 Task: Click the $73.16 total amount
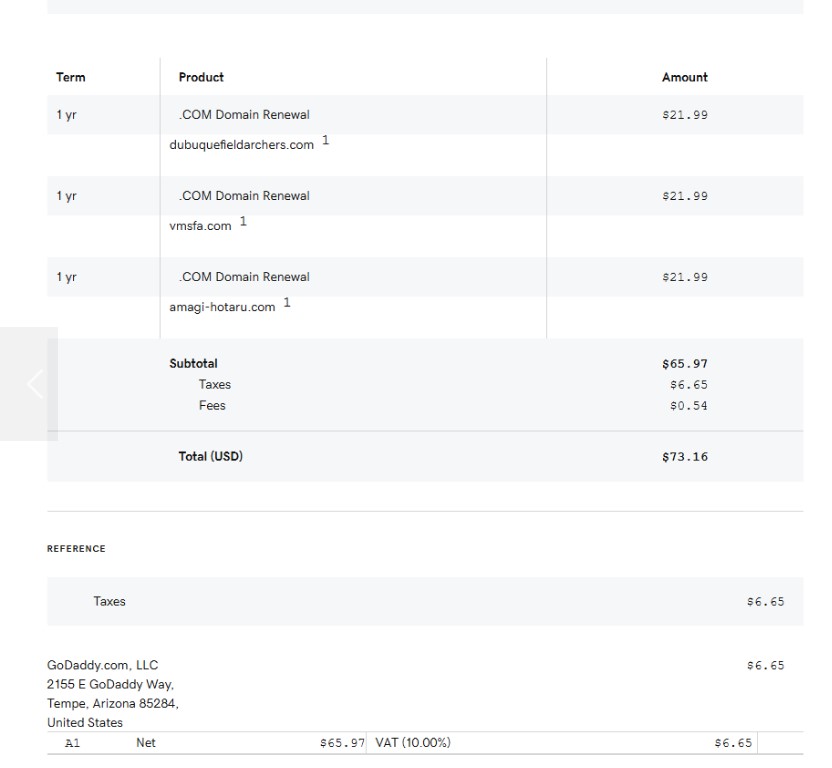684,457
